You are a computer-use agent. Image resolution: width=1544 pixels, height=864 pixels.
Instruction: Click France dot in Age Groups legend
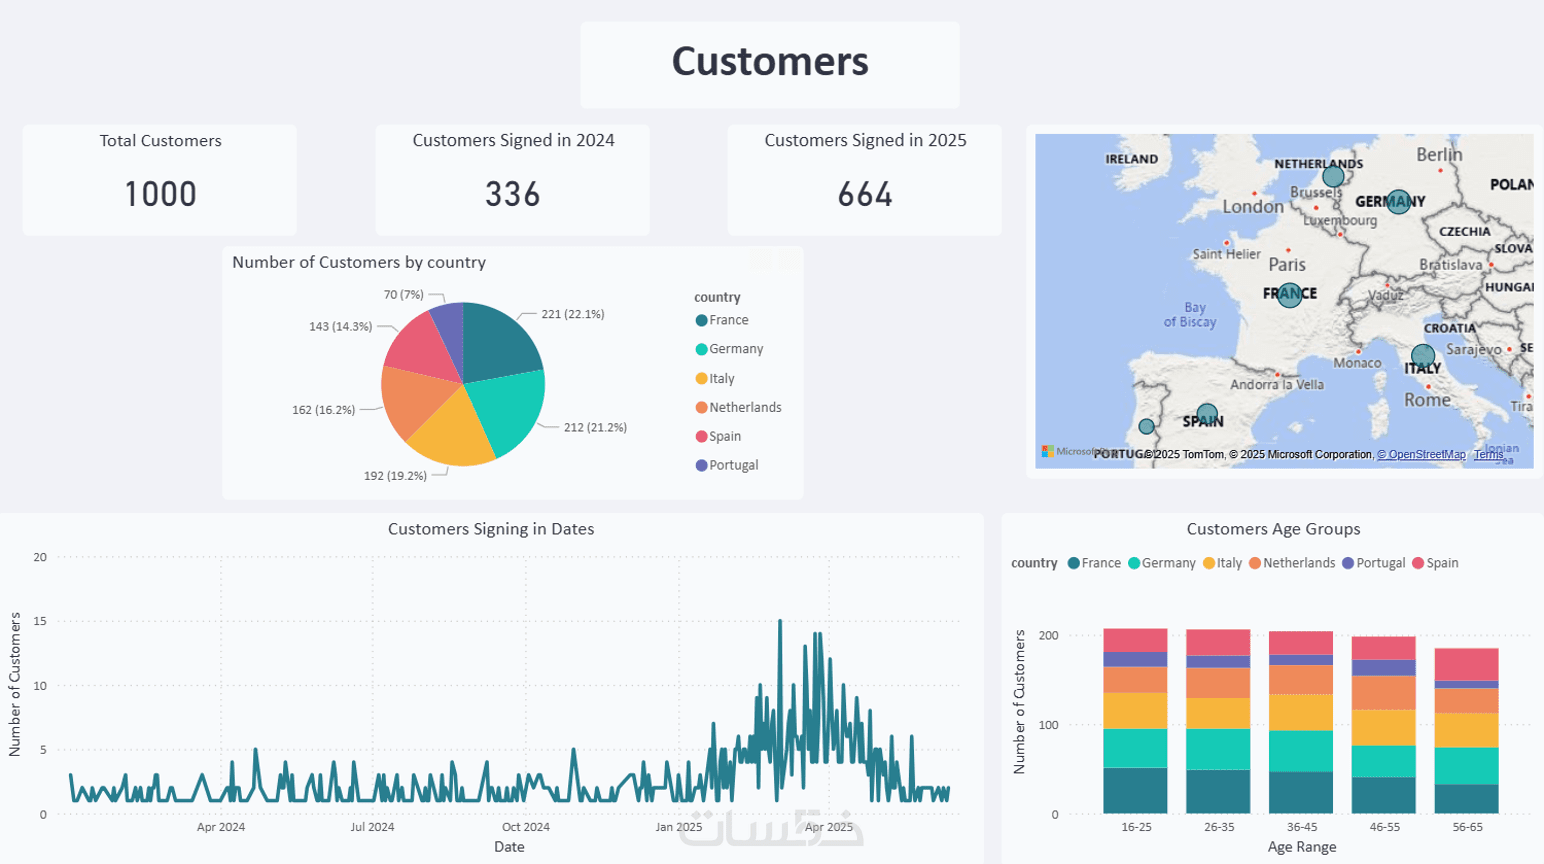click(1074, 563)
